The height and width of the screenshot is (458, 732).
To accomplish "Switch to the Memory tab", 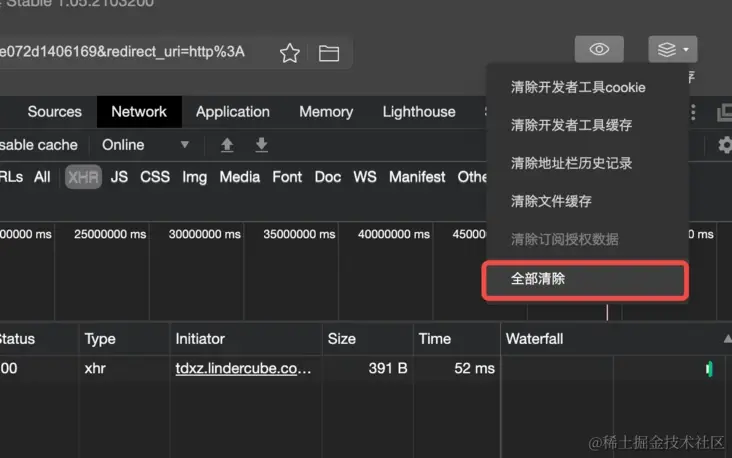I will click(x=326, y=112).
